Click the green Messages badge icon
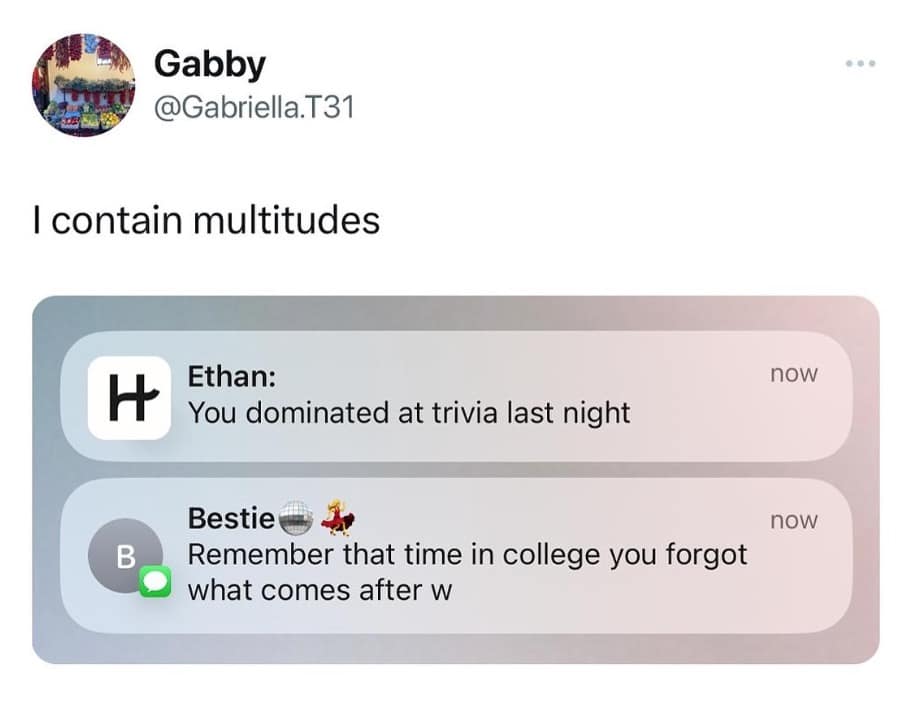 click(x=155, y=582)
